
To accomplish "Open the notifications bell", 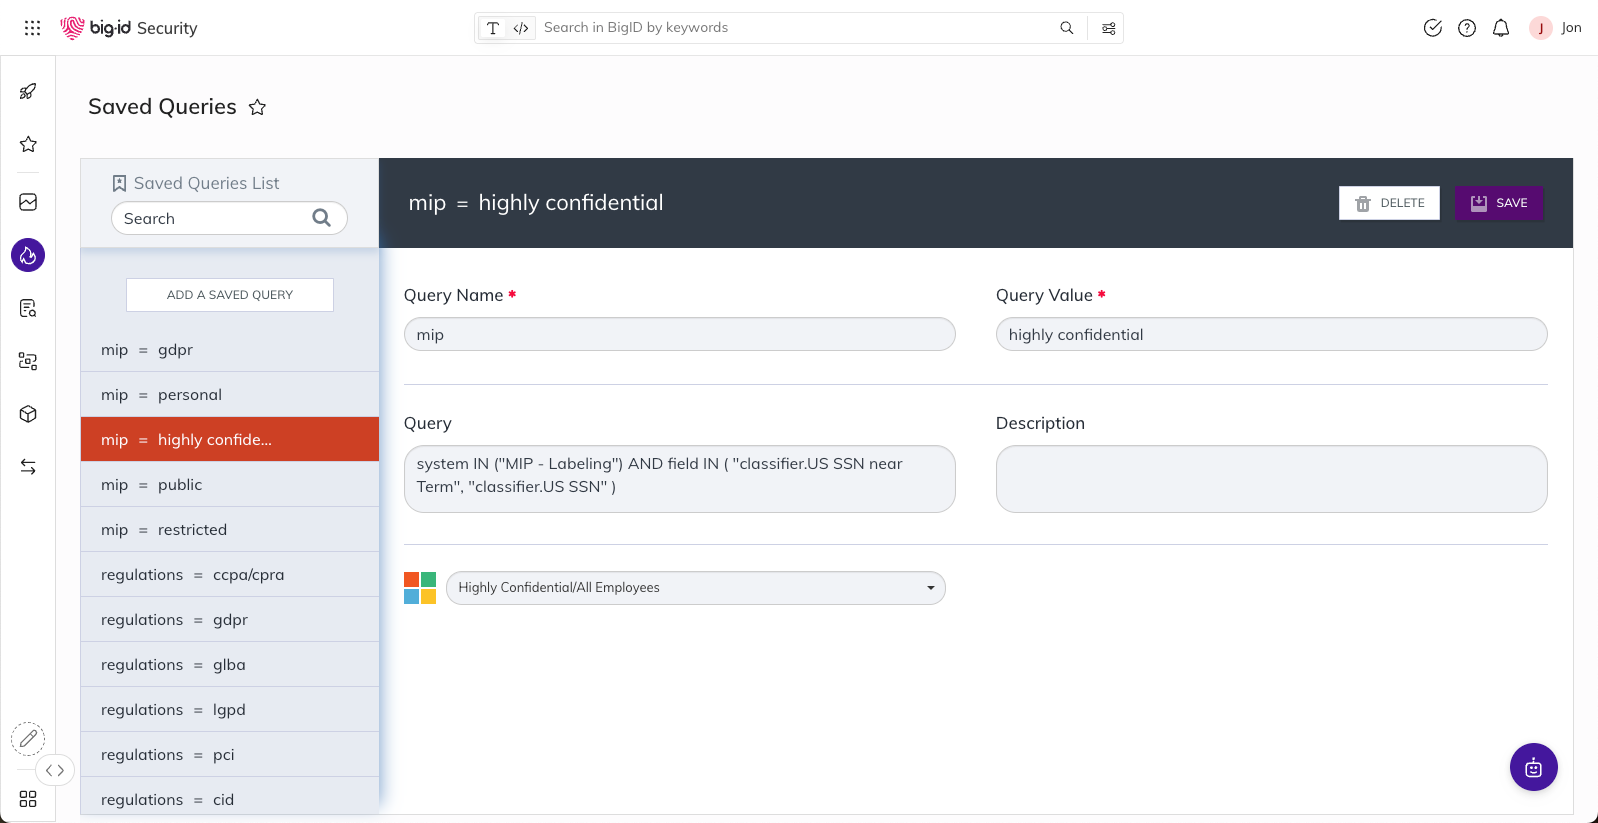I will pyautogui.click(x=1500, y=28).
